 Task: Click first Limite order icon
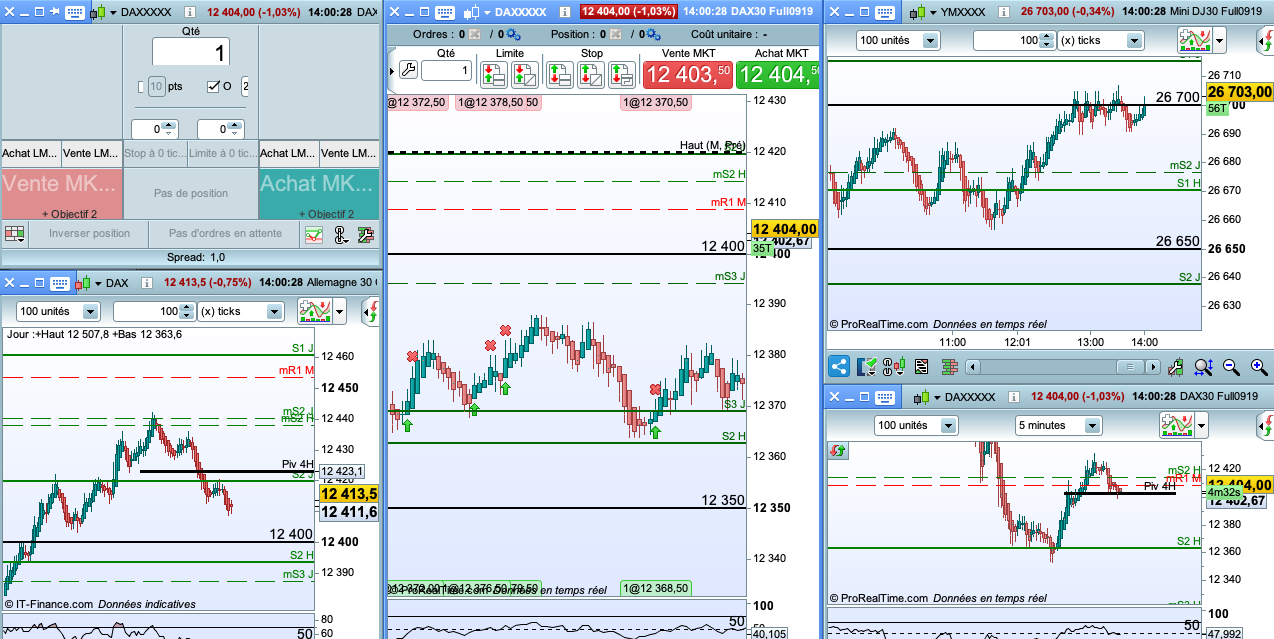point(493,73)
